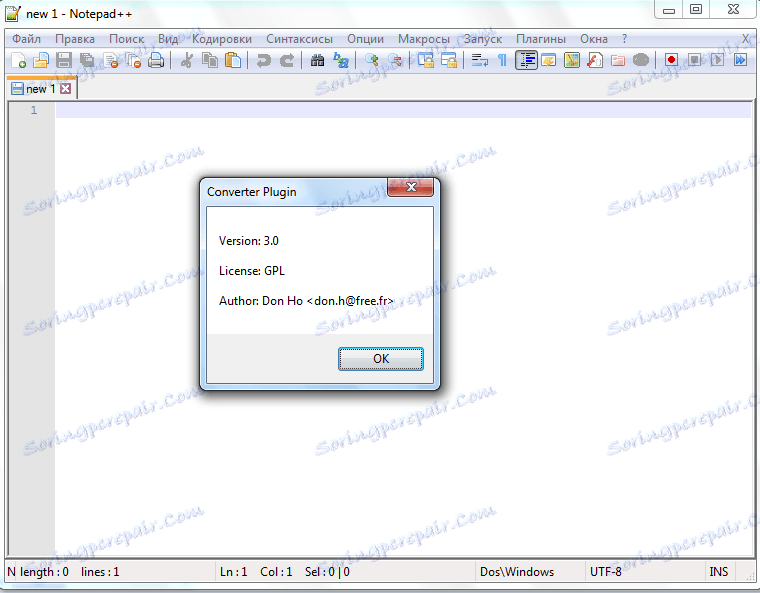The height and width of the screenshot is (593, 760).
Task: Click the Save All toolbar icon
Action: click(x=87, y=61)
